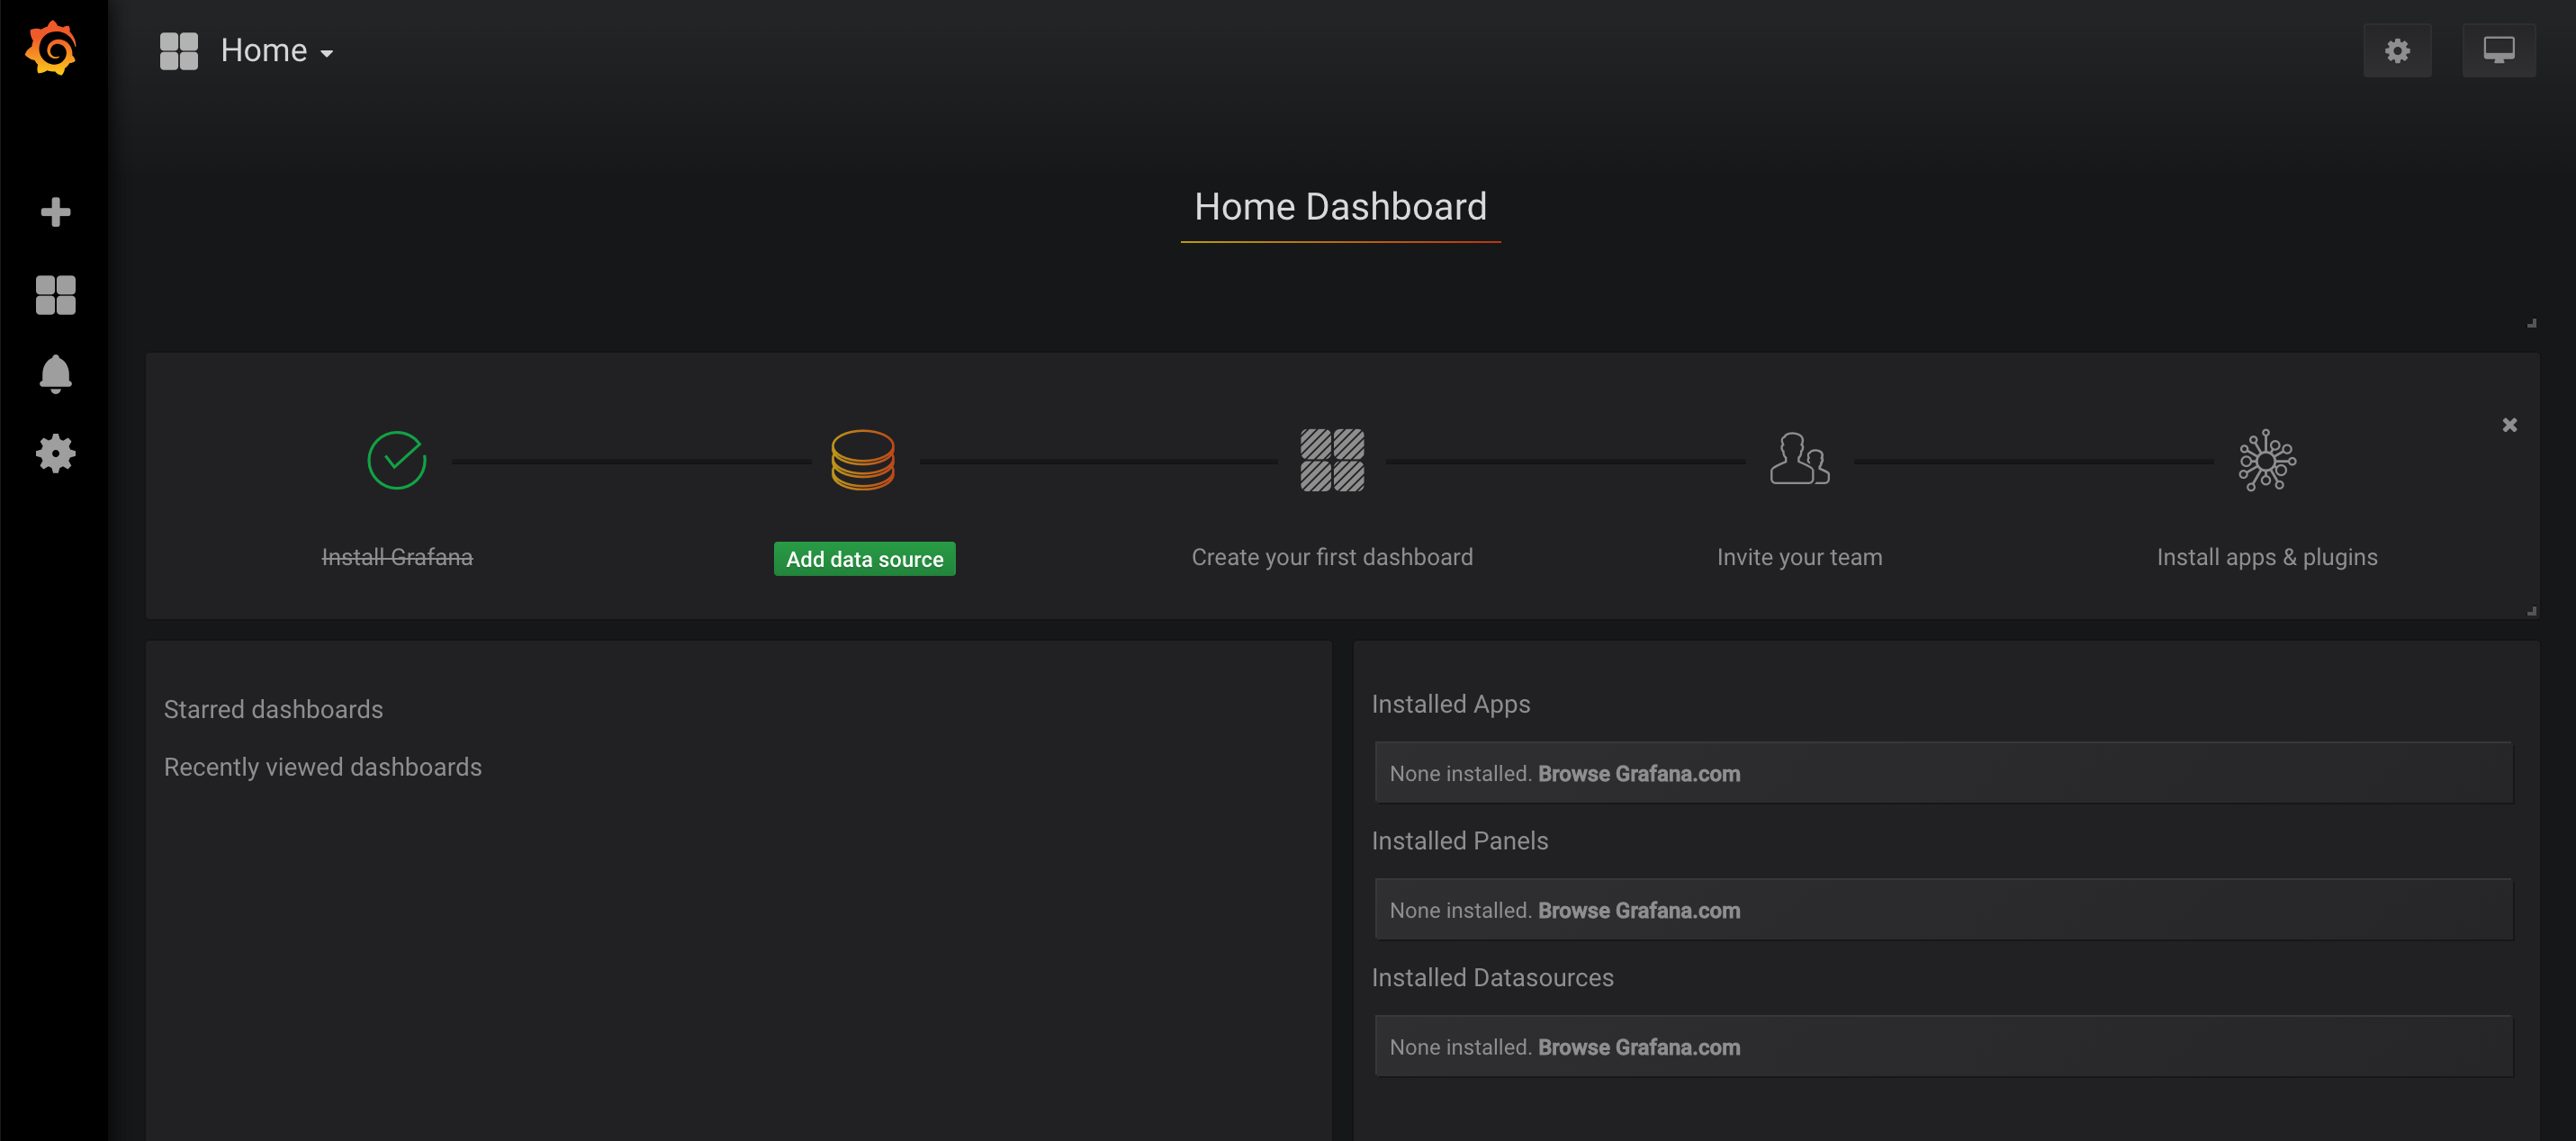
Task: Expand the Home dashboard picker dropdown
Action: tap(277, 51)
